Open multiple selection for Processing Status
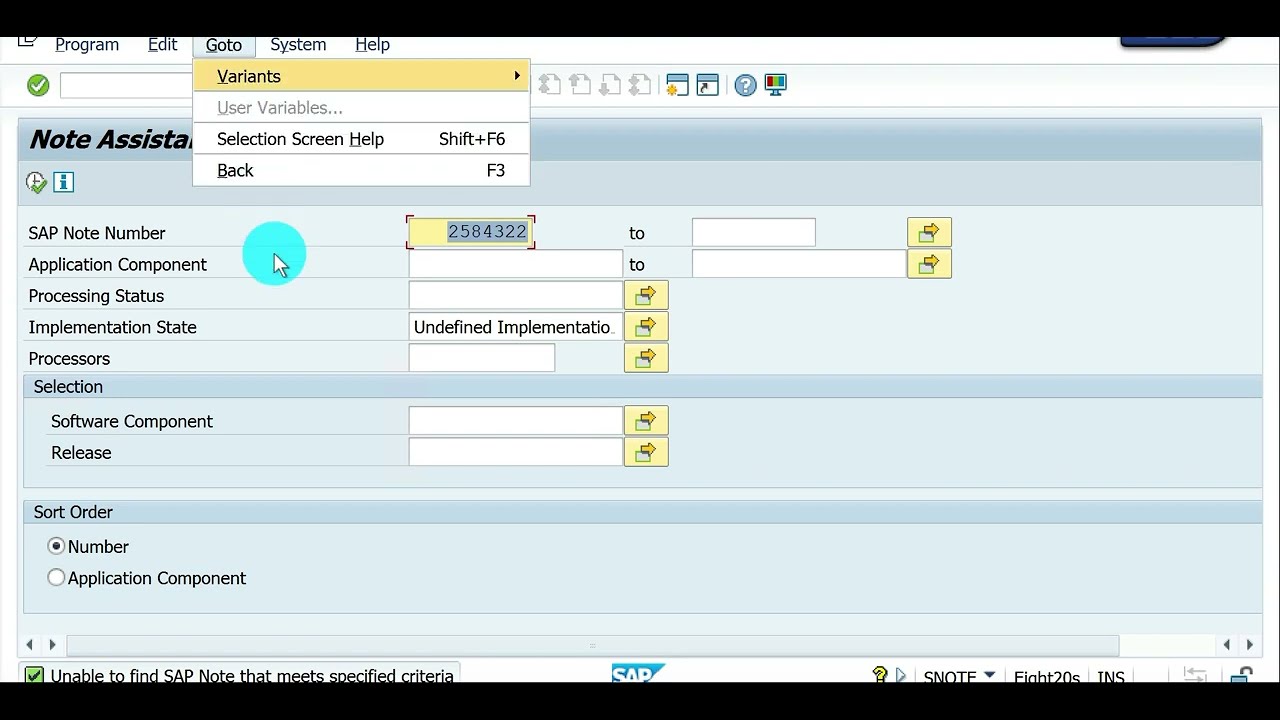This screenshot has height=720, width=1280. [x=646, y=295]
